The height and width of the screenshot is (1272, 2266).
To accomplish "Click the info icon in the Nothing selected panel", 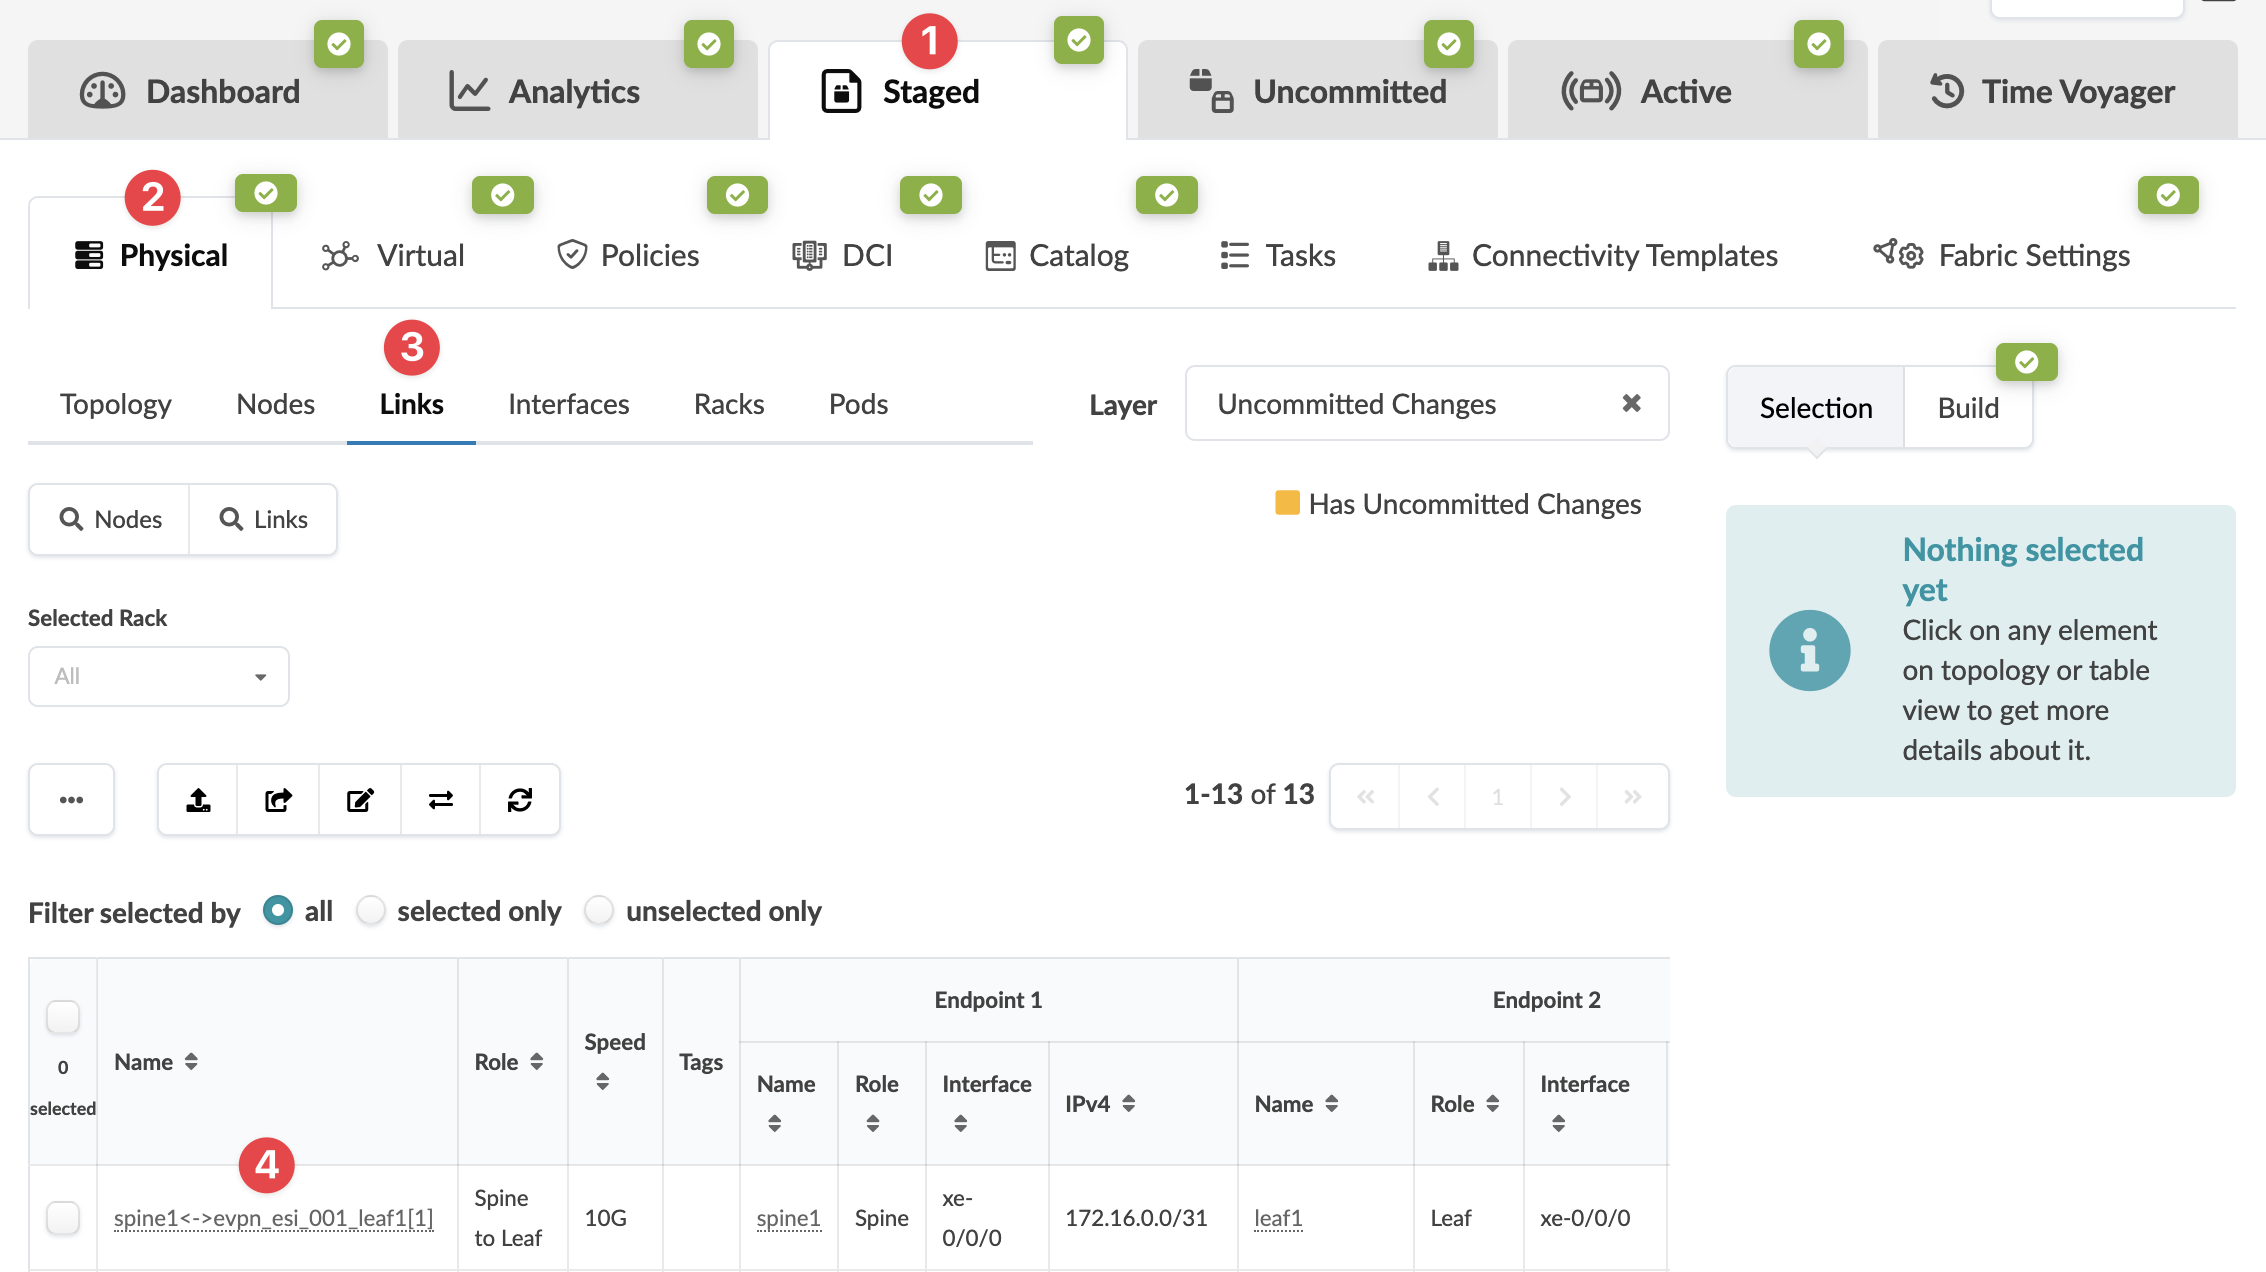I will 1809,650.
